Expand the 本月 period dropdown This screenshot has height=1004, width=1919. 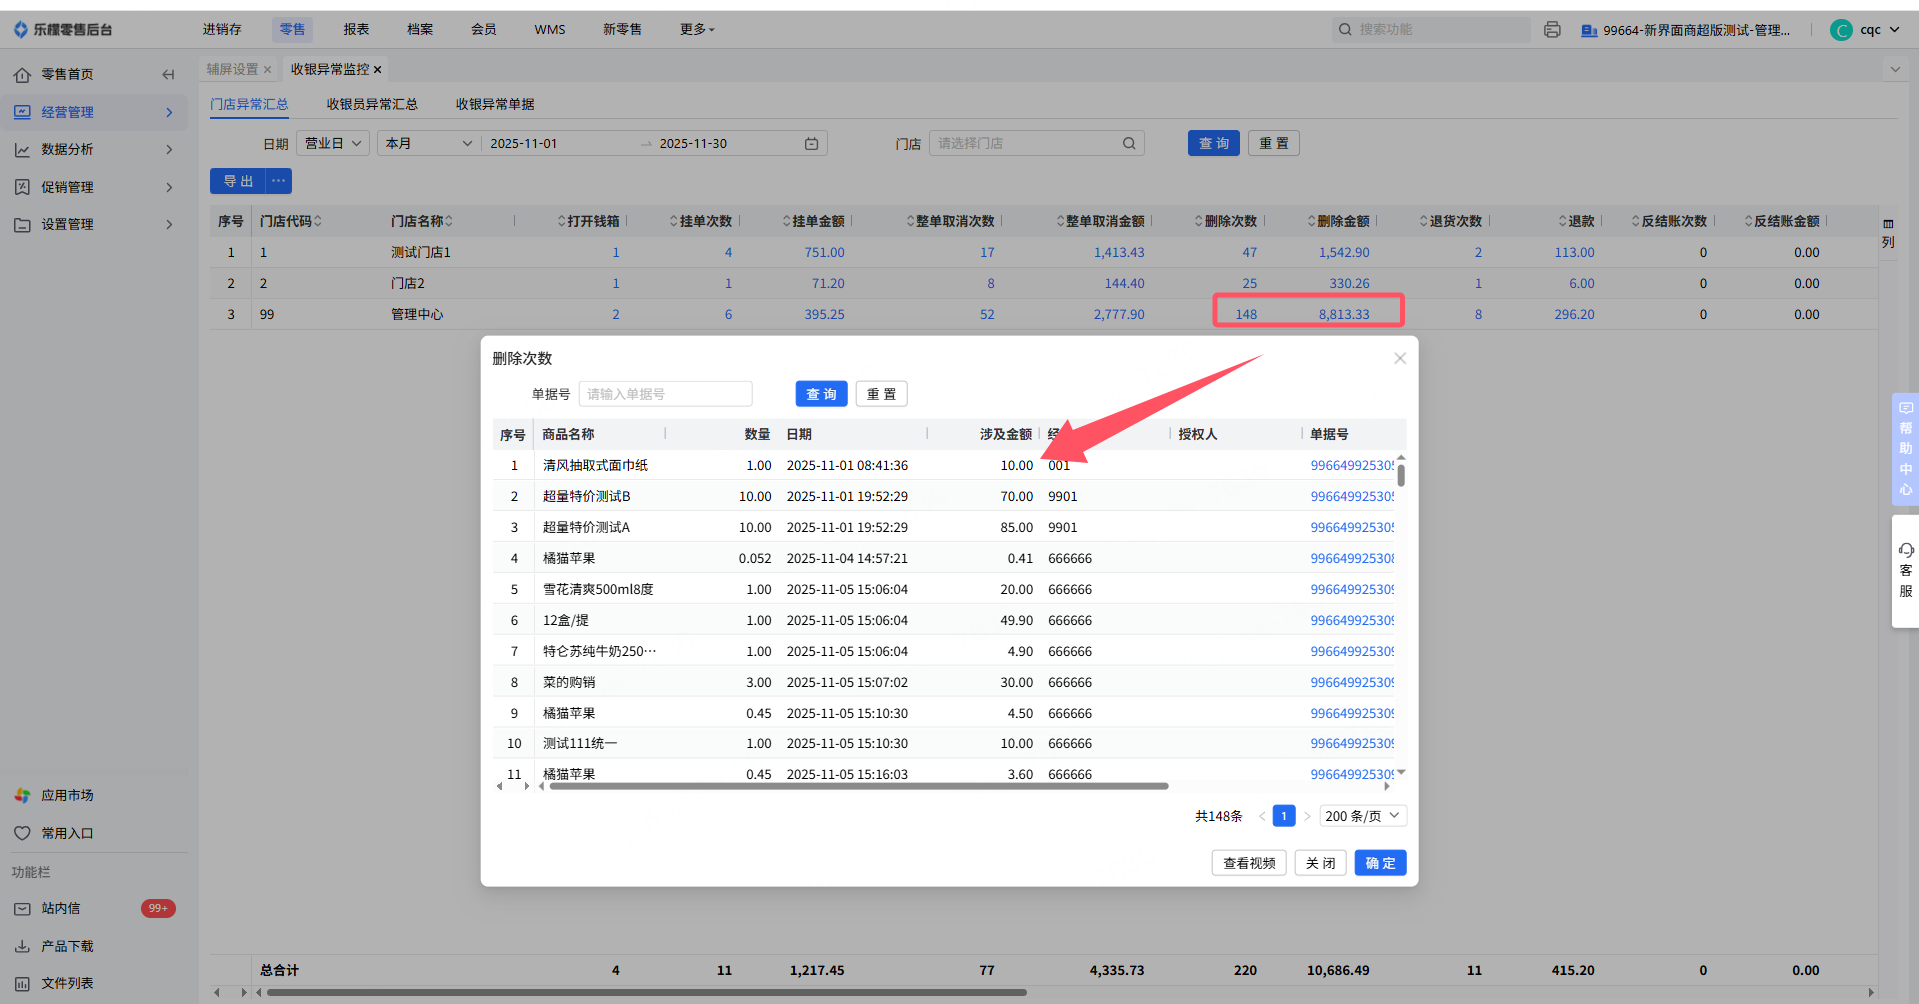point(428,144)
